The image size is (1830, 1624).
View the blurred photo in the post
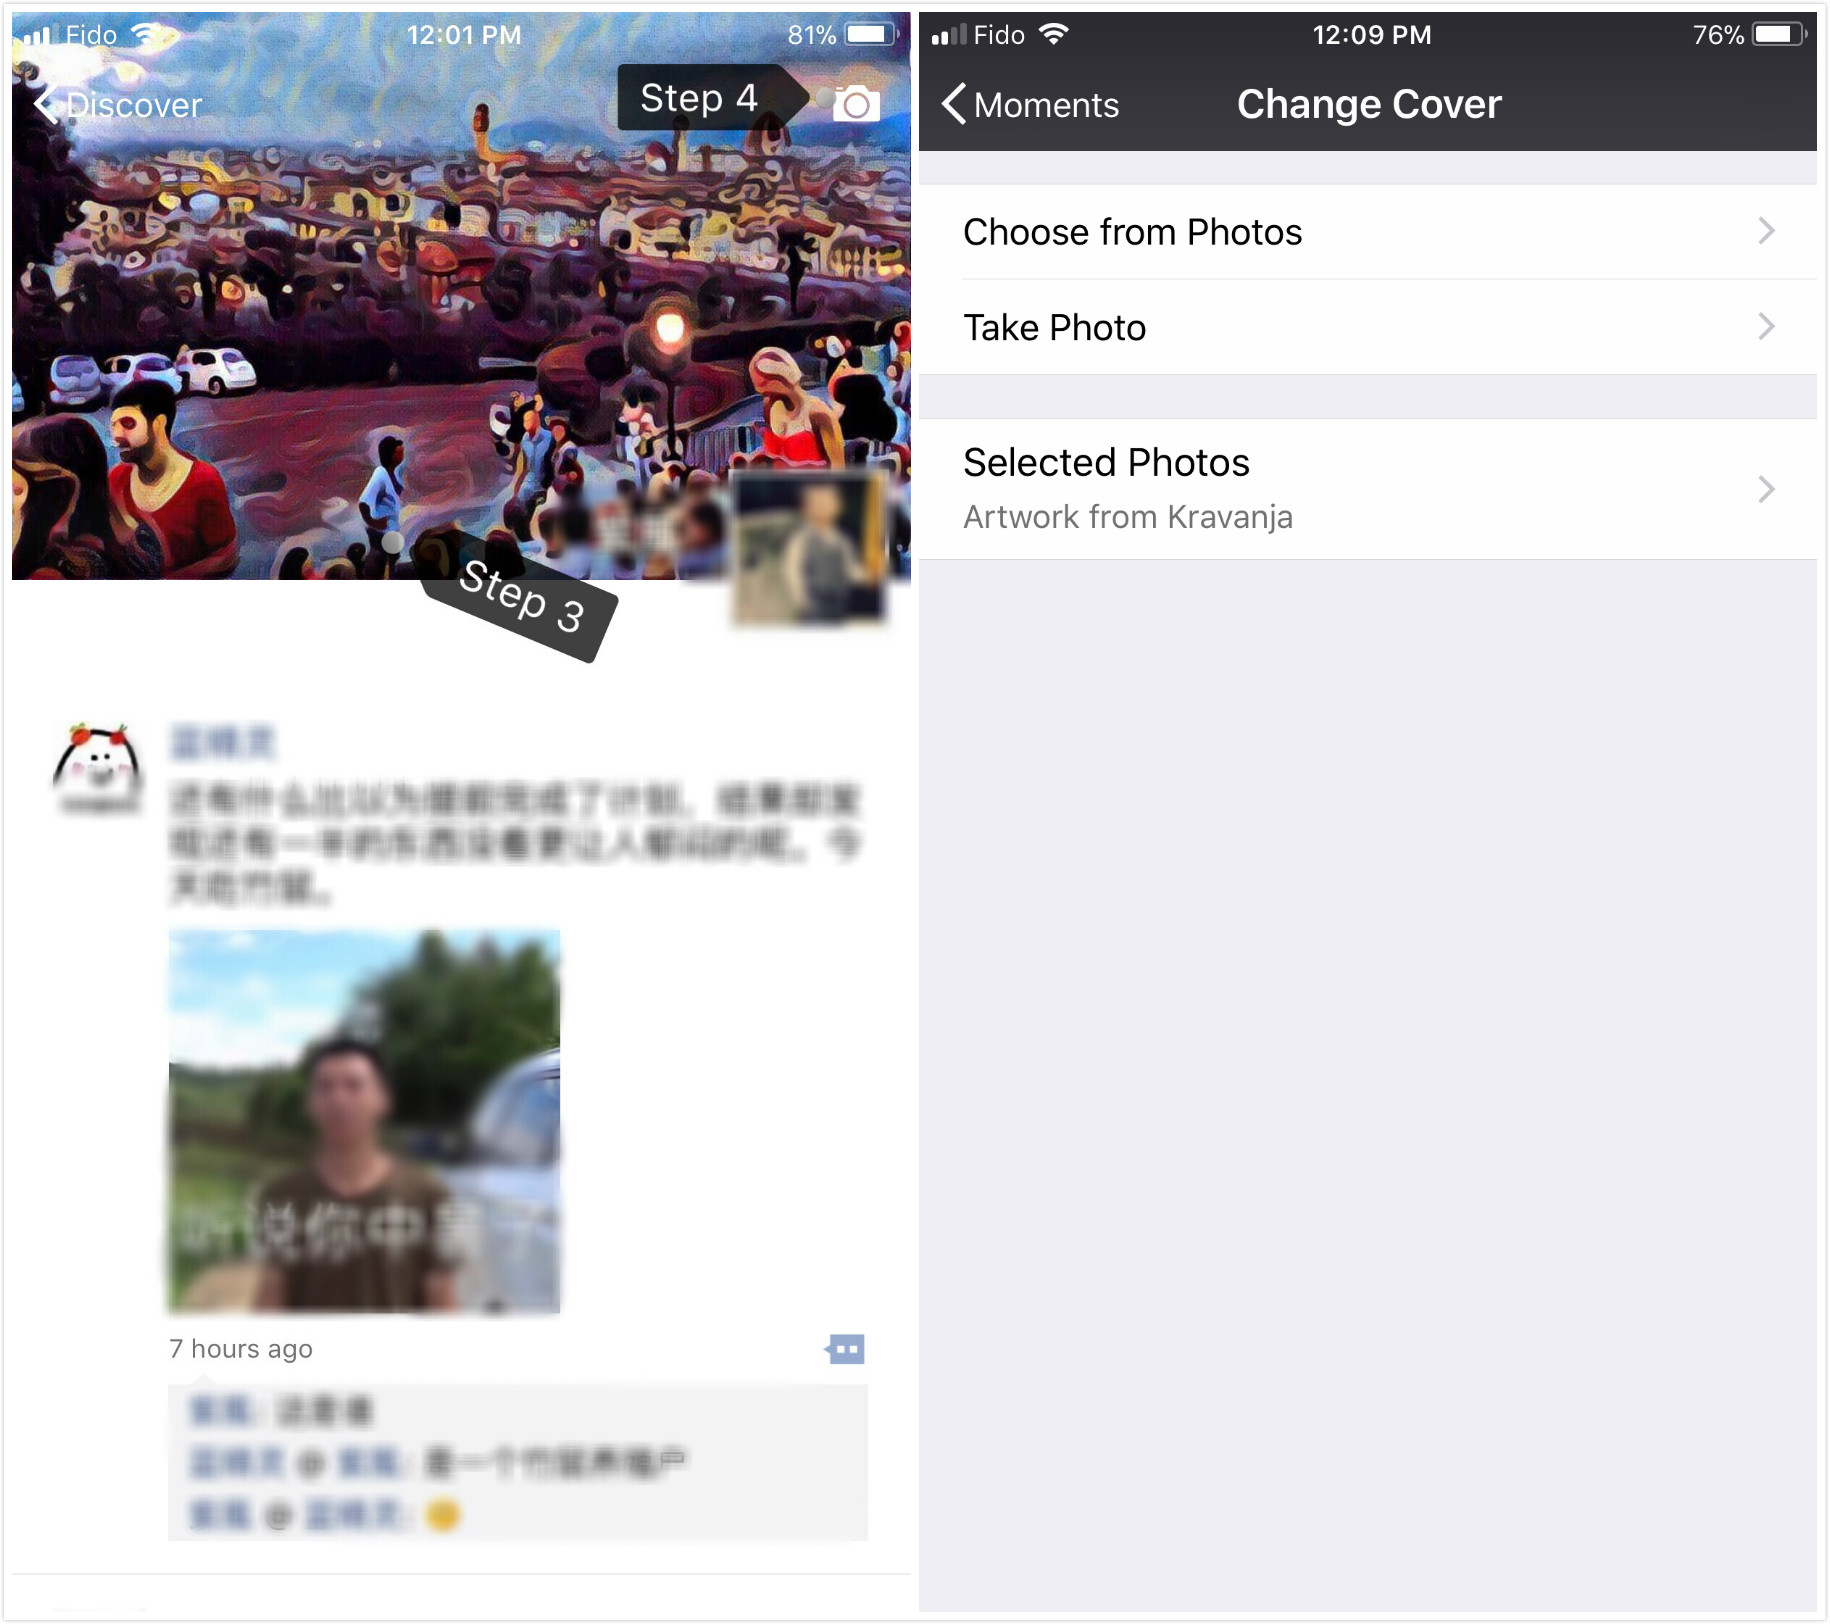click(x=364, y=1121)
